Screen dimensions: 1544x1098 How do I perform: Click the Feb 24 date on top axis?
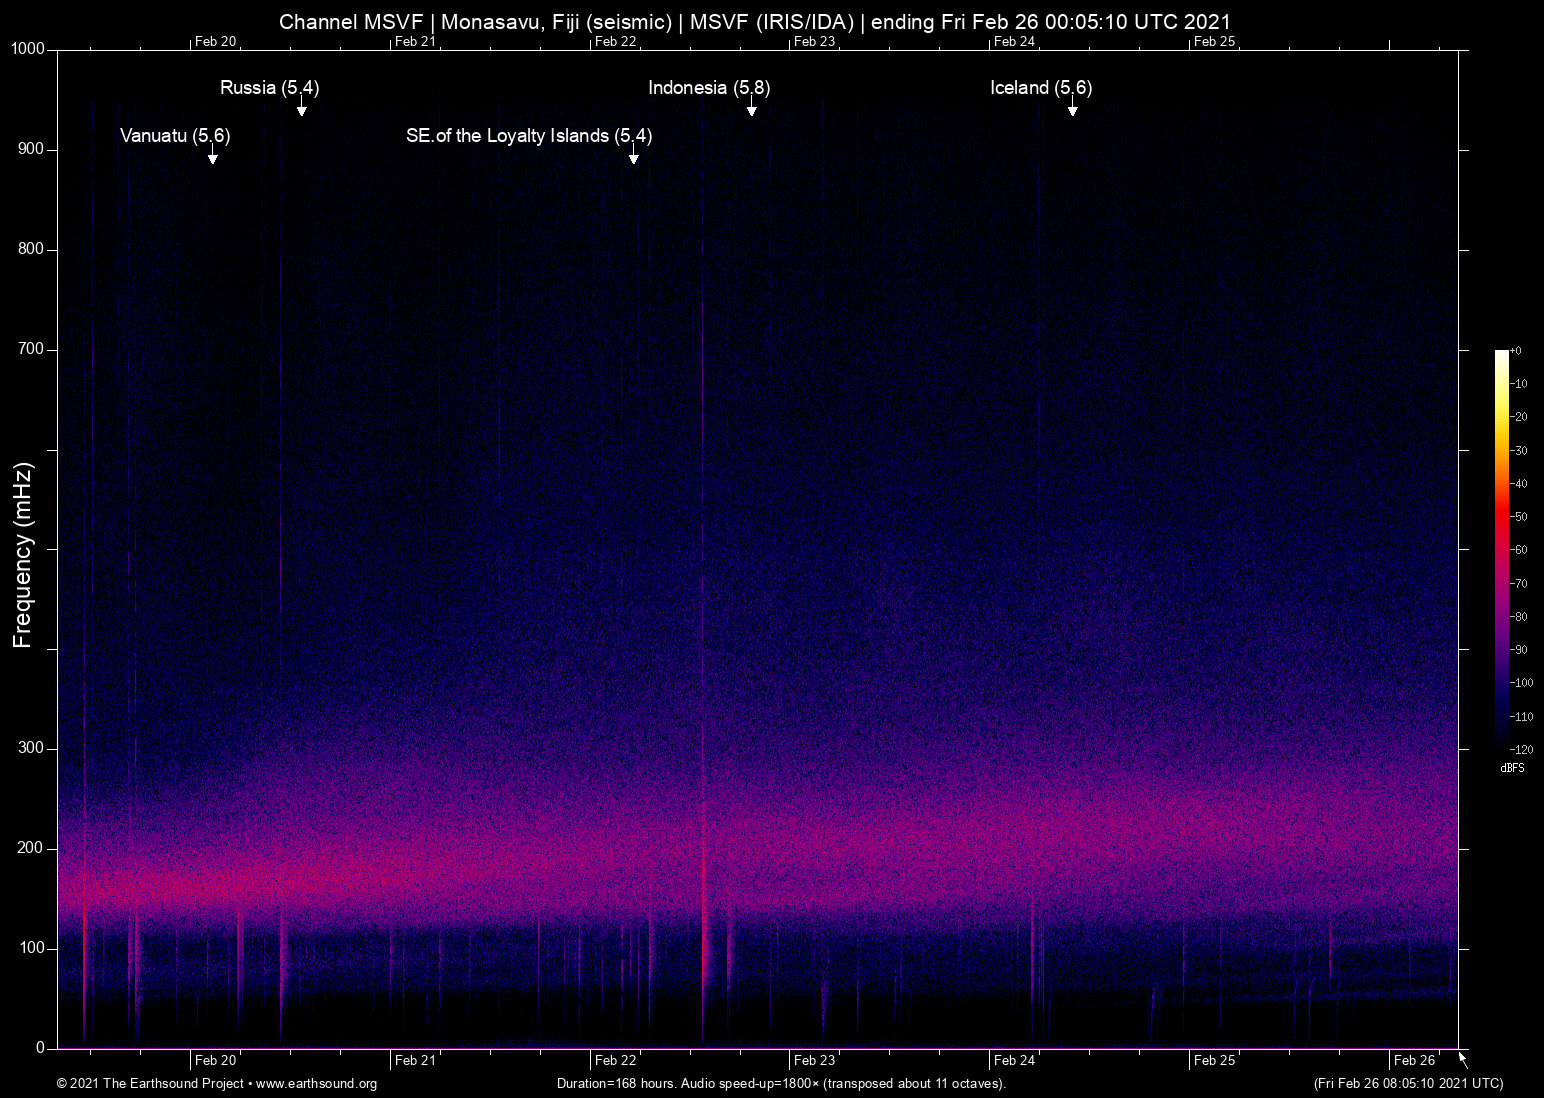pyautogui.click(x=1014, y=42)
